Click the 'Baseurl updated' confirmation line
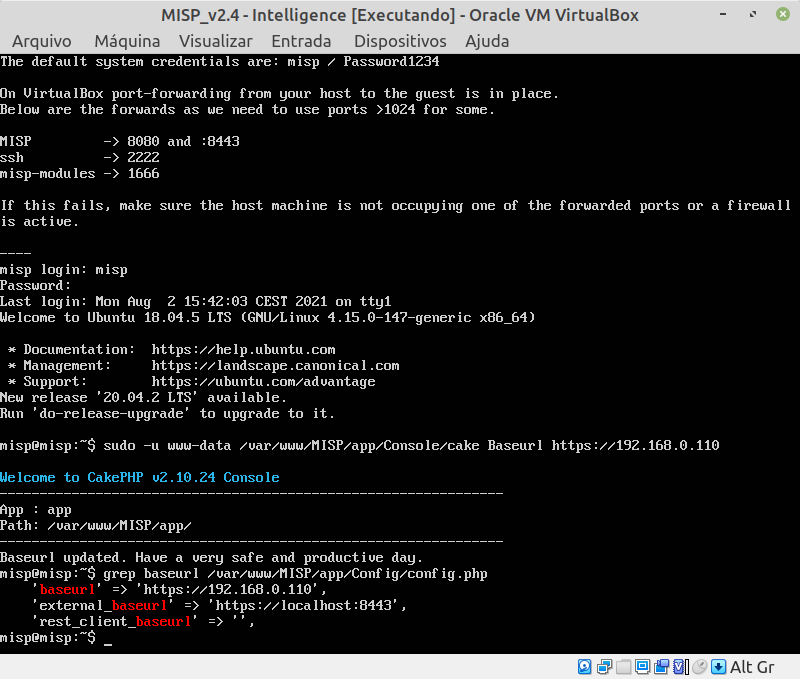 pos(211,558)
